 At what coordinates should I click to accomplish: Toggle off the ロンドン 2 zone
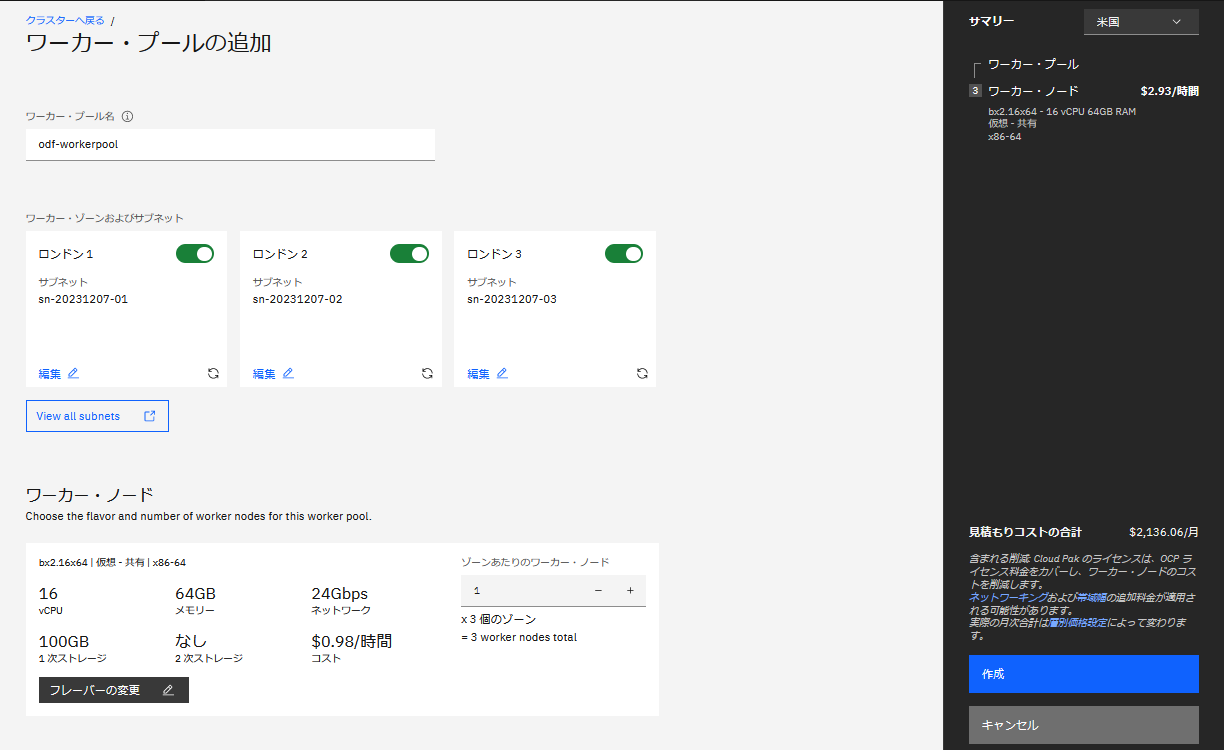click(409, 254)
